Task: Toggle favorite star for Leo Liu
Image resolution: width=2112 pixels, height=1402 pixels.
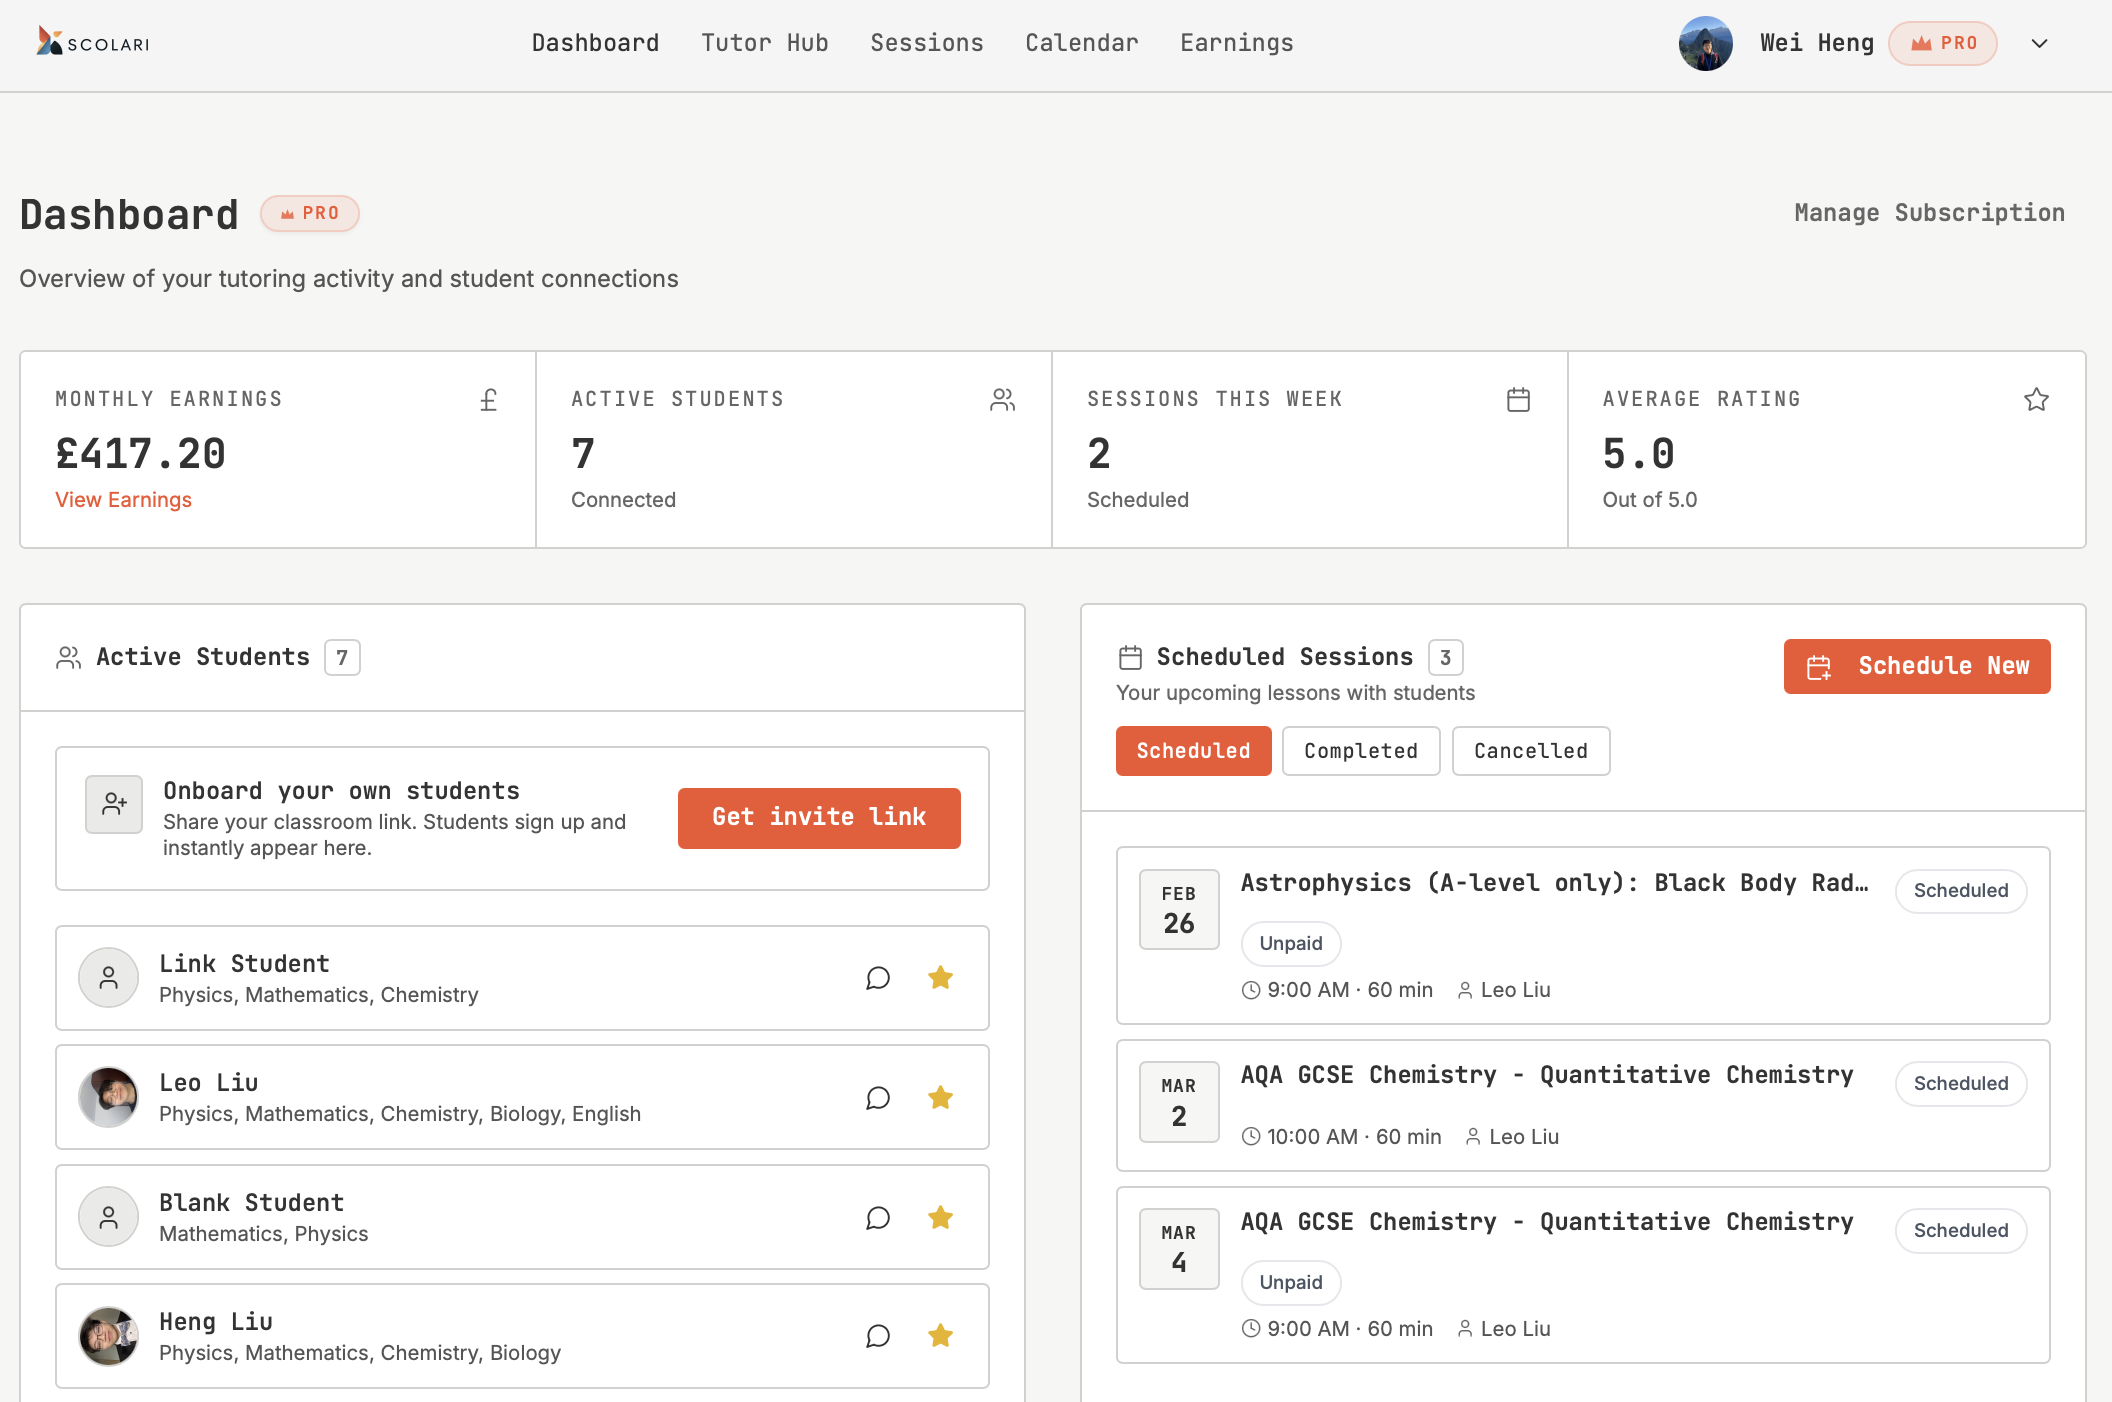Action: coord(940,1098)
